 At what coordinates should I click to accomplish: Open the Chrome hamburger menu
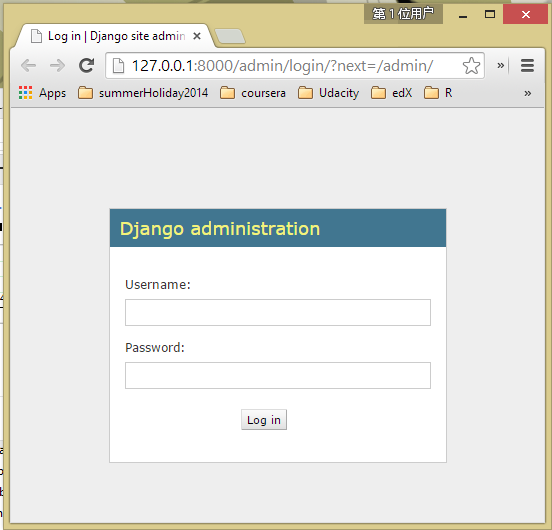[527, 65]
